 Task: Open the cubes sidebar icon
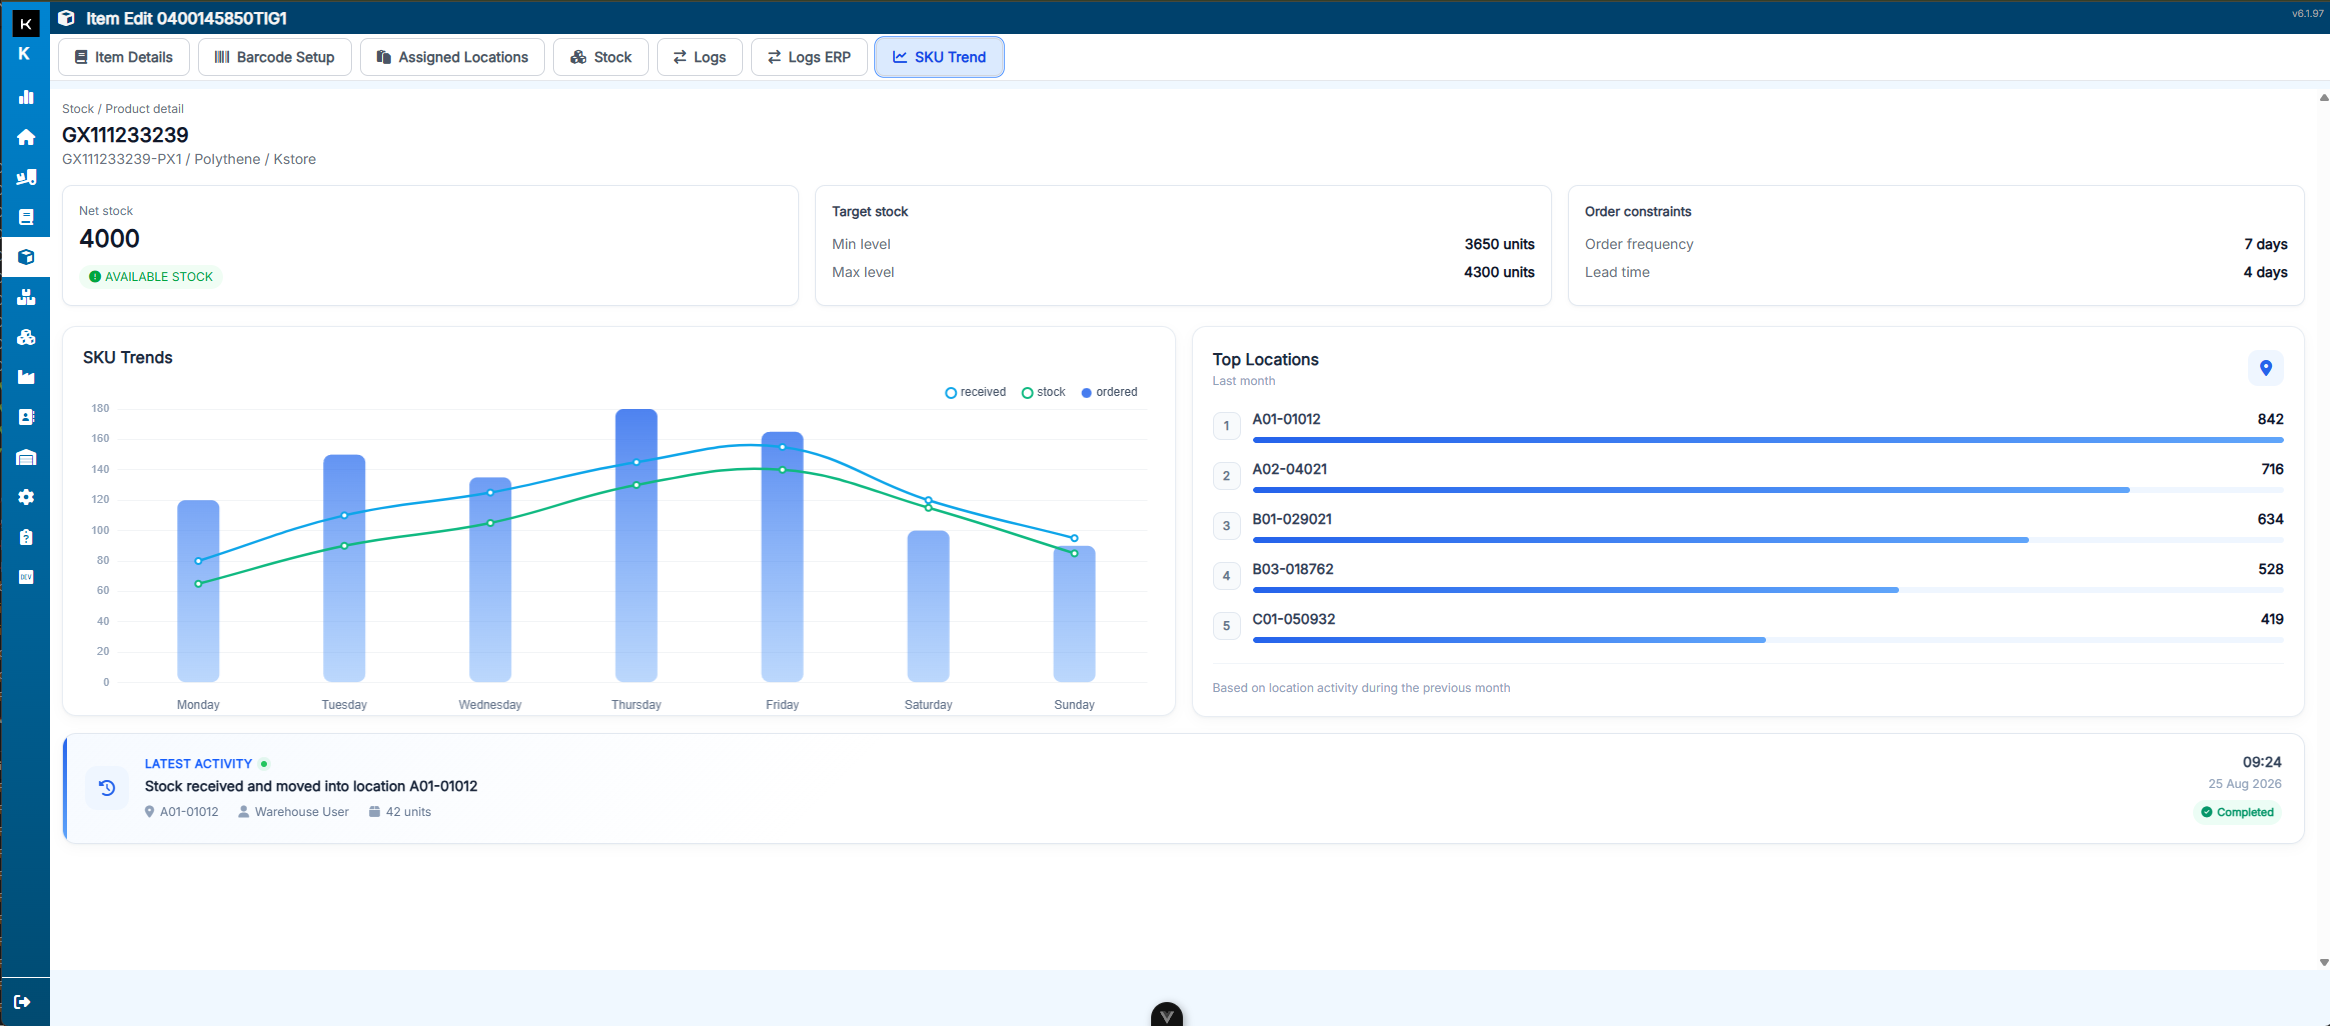26,337
